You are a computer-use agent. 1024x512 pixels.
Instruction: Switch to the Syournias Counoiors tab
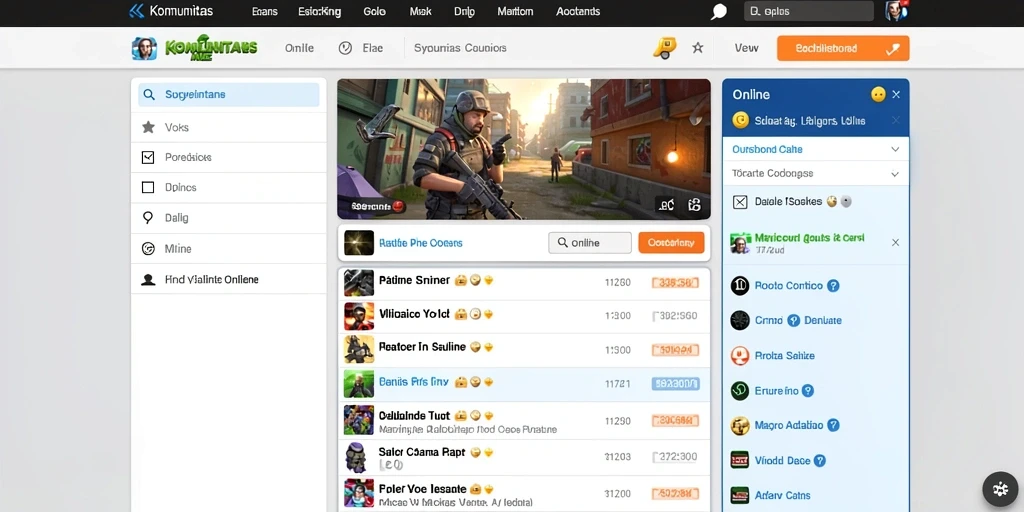(x=460, y=48)
